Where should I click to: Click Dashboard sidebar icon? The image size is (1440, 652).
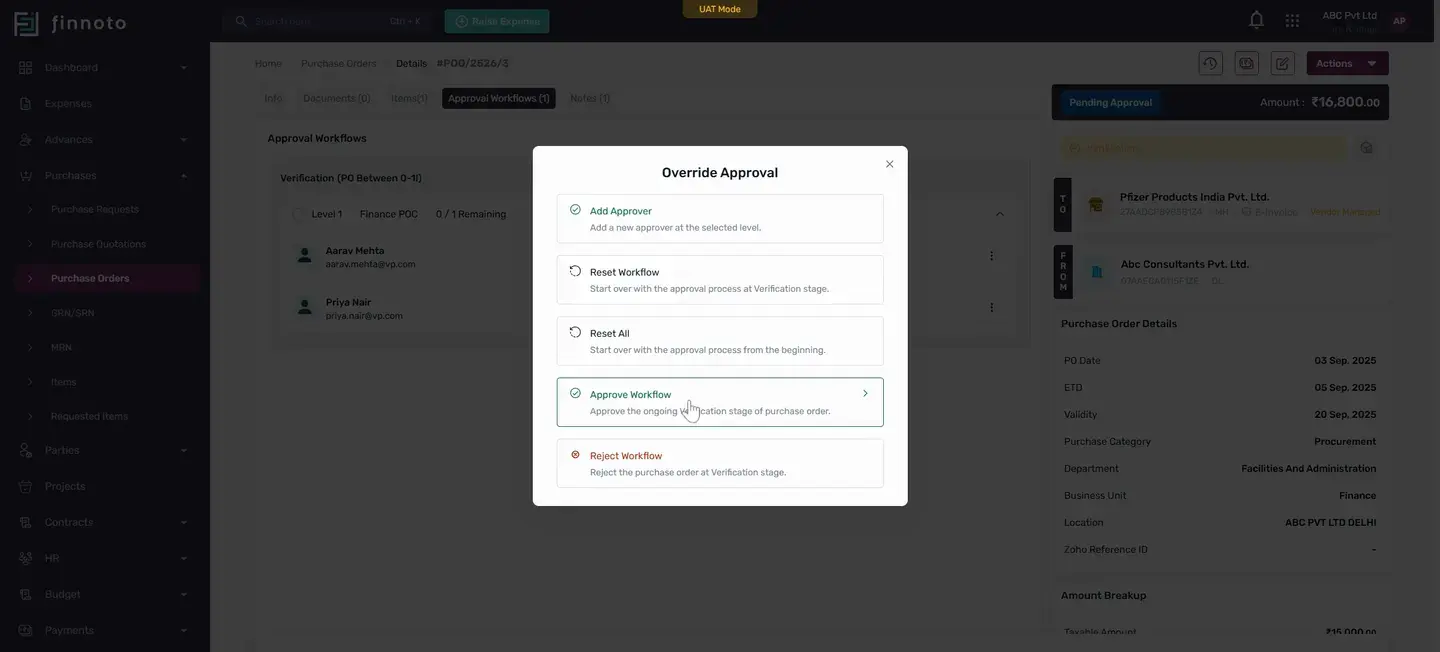click(26, 67)
